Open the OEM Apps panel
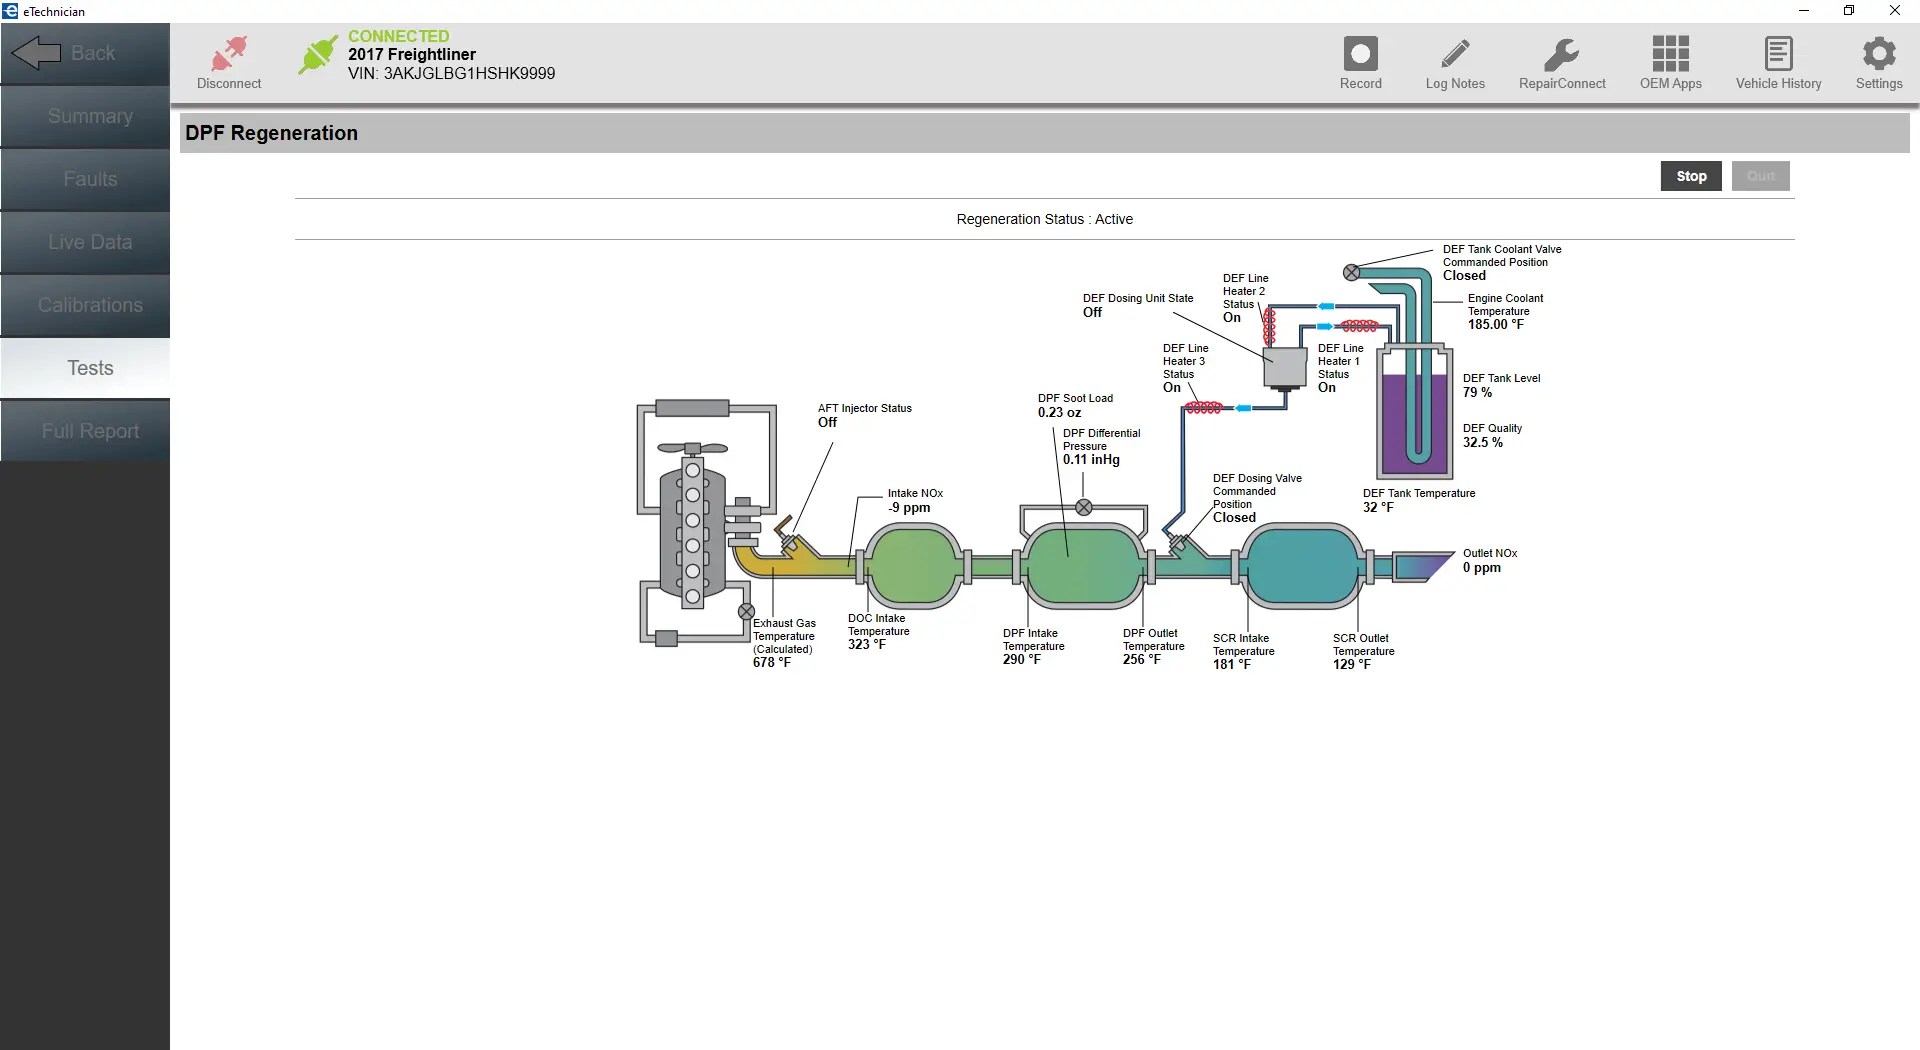Image resolution: width=1920 pixels, height=1050 pixels. pos(1668,62)
